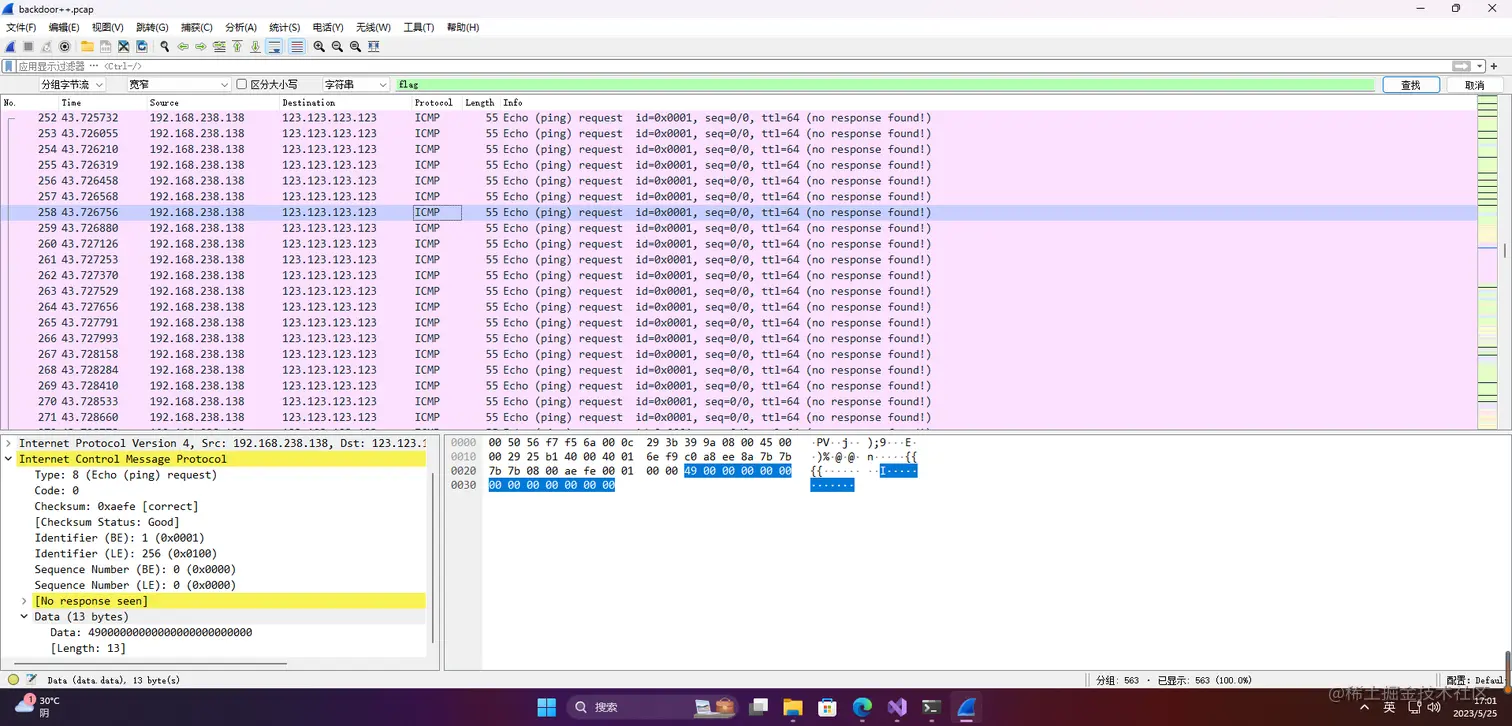
Task: Toggle packet list coloring rules
Action: pyautogui.click(x=297, y=47)
